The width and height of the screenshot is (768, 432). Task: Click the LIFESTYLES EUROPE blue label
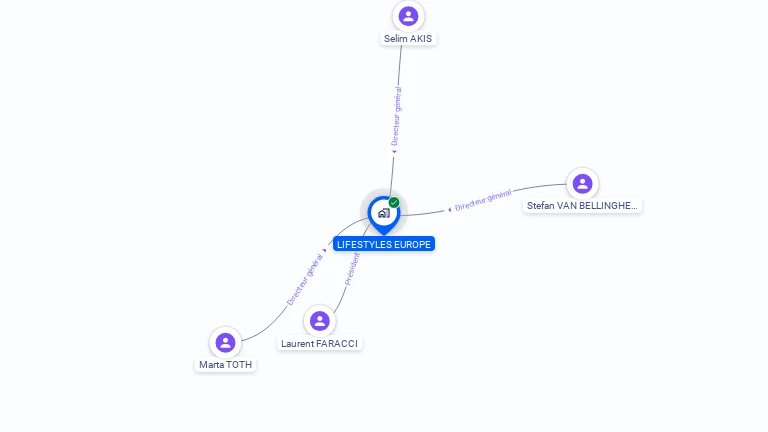click(384, 244)
